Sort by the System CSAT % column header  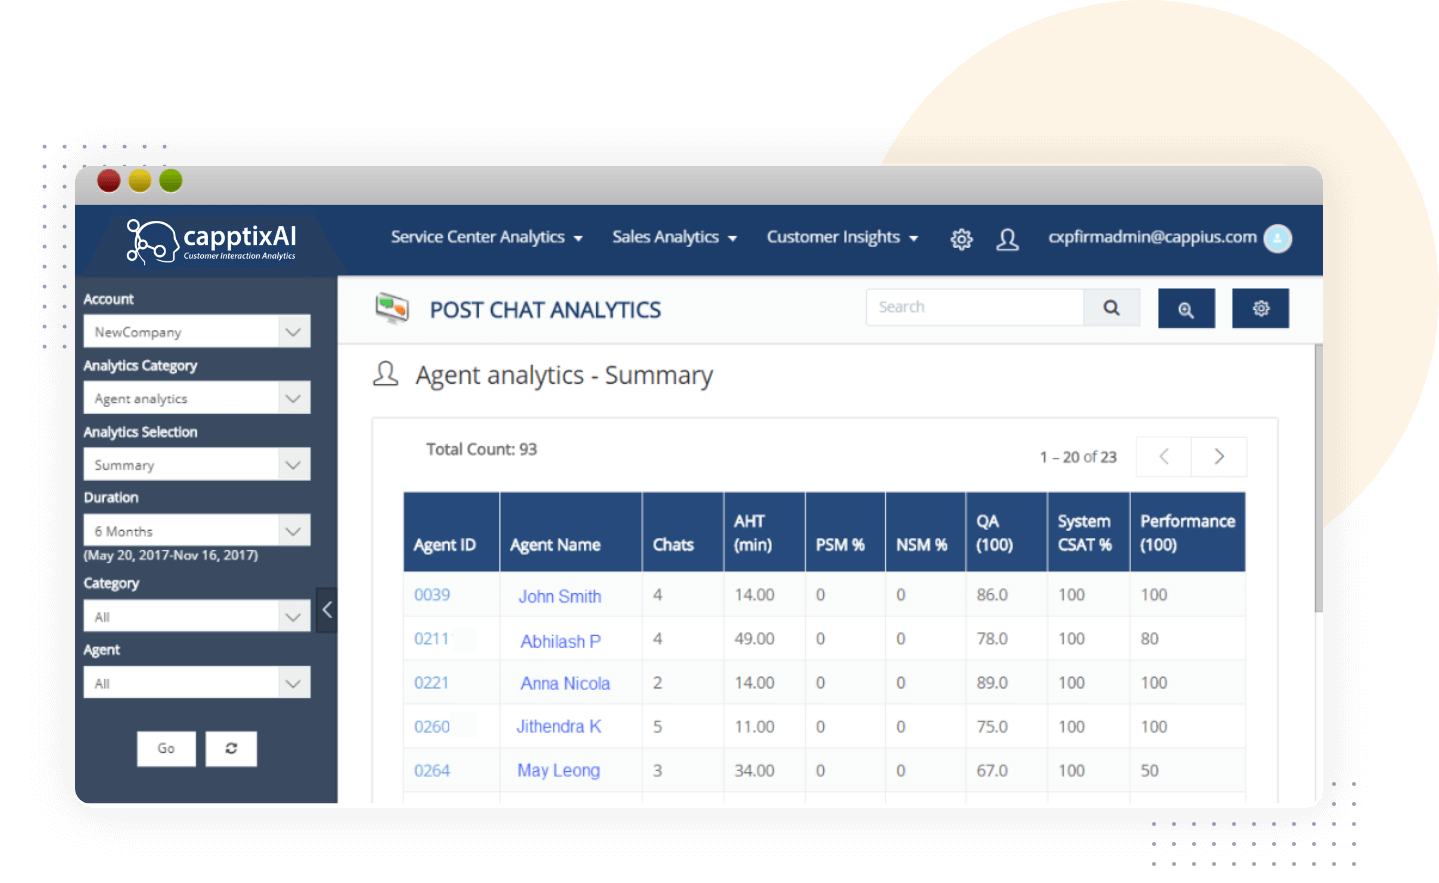tap(1088, 532)
